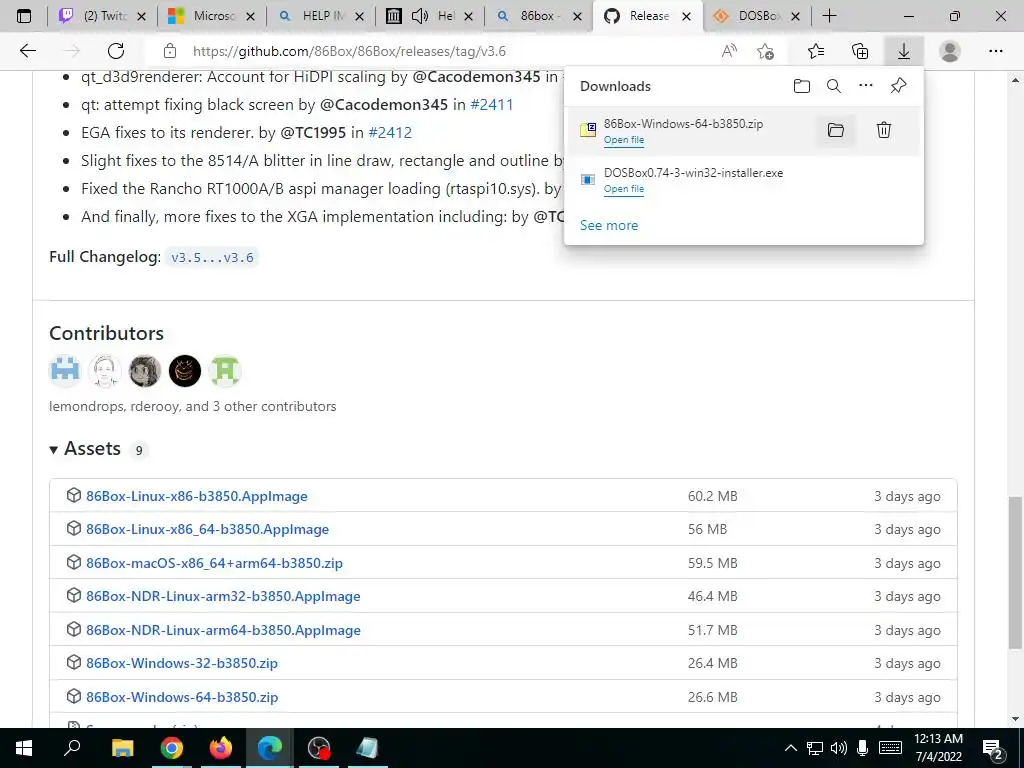This screenshot has height=768, width=1024.
Task: Show hidden system tray icons
Action: [x=790, y=748]
